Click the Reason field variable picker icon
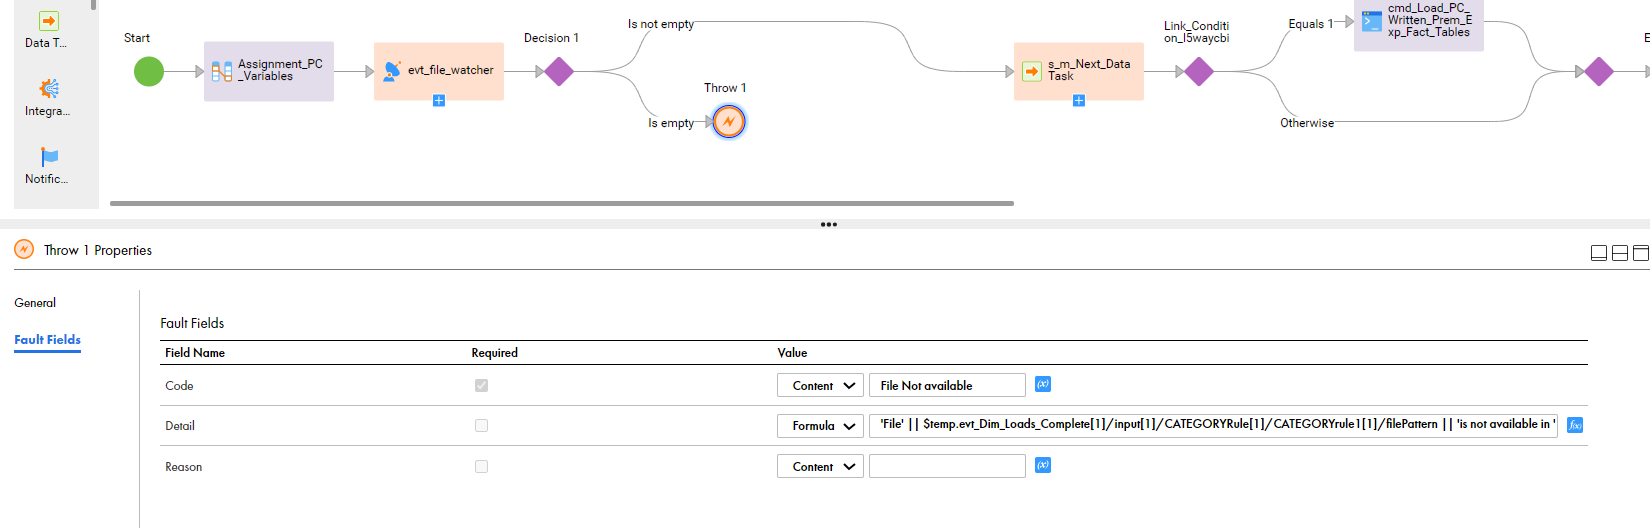This screenshot has width=1650, height=528. [x=1043, y=465]
